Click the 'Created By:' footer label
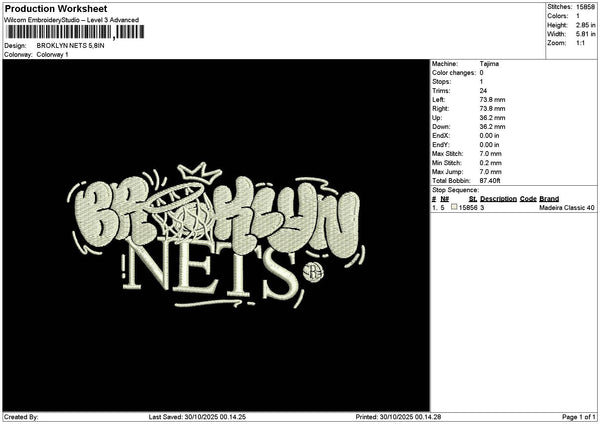The width and height of the screenshot is (600, 424). point(21,417)
